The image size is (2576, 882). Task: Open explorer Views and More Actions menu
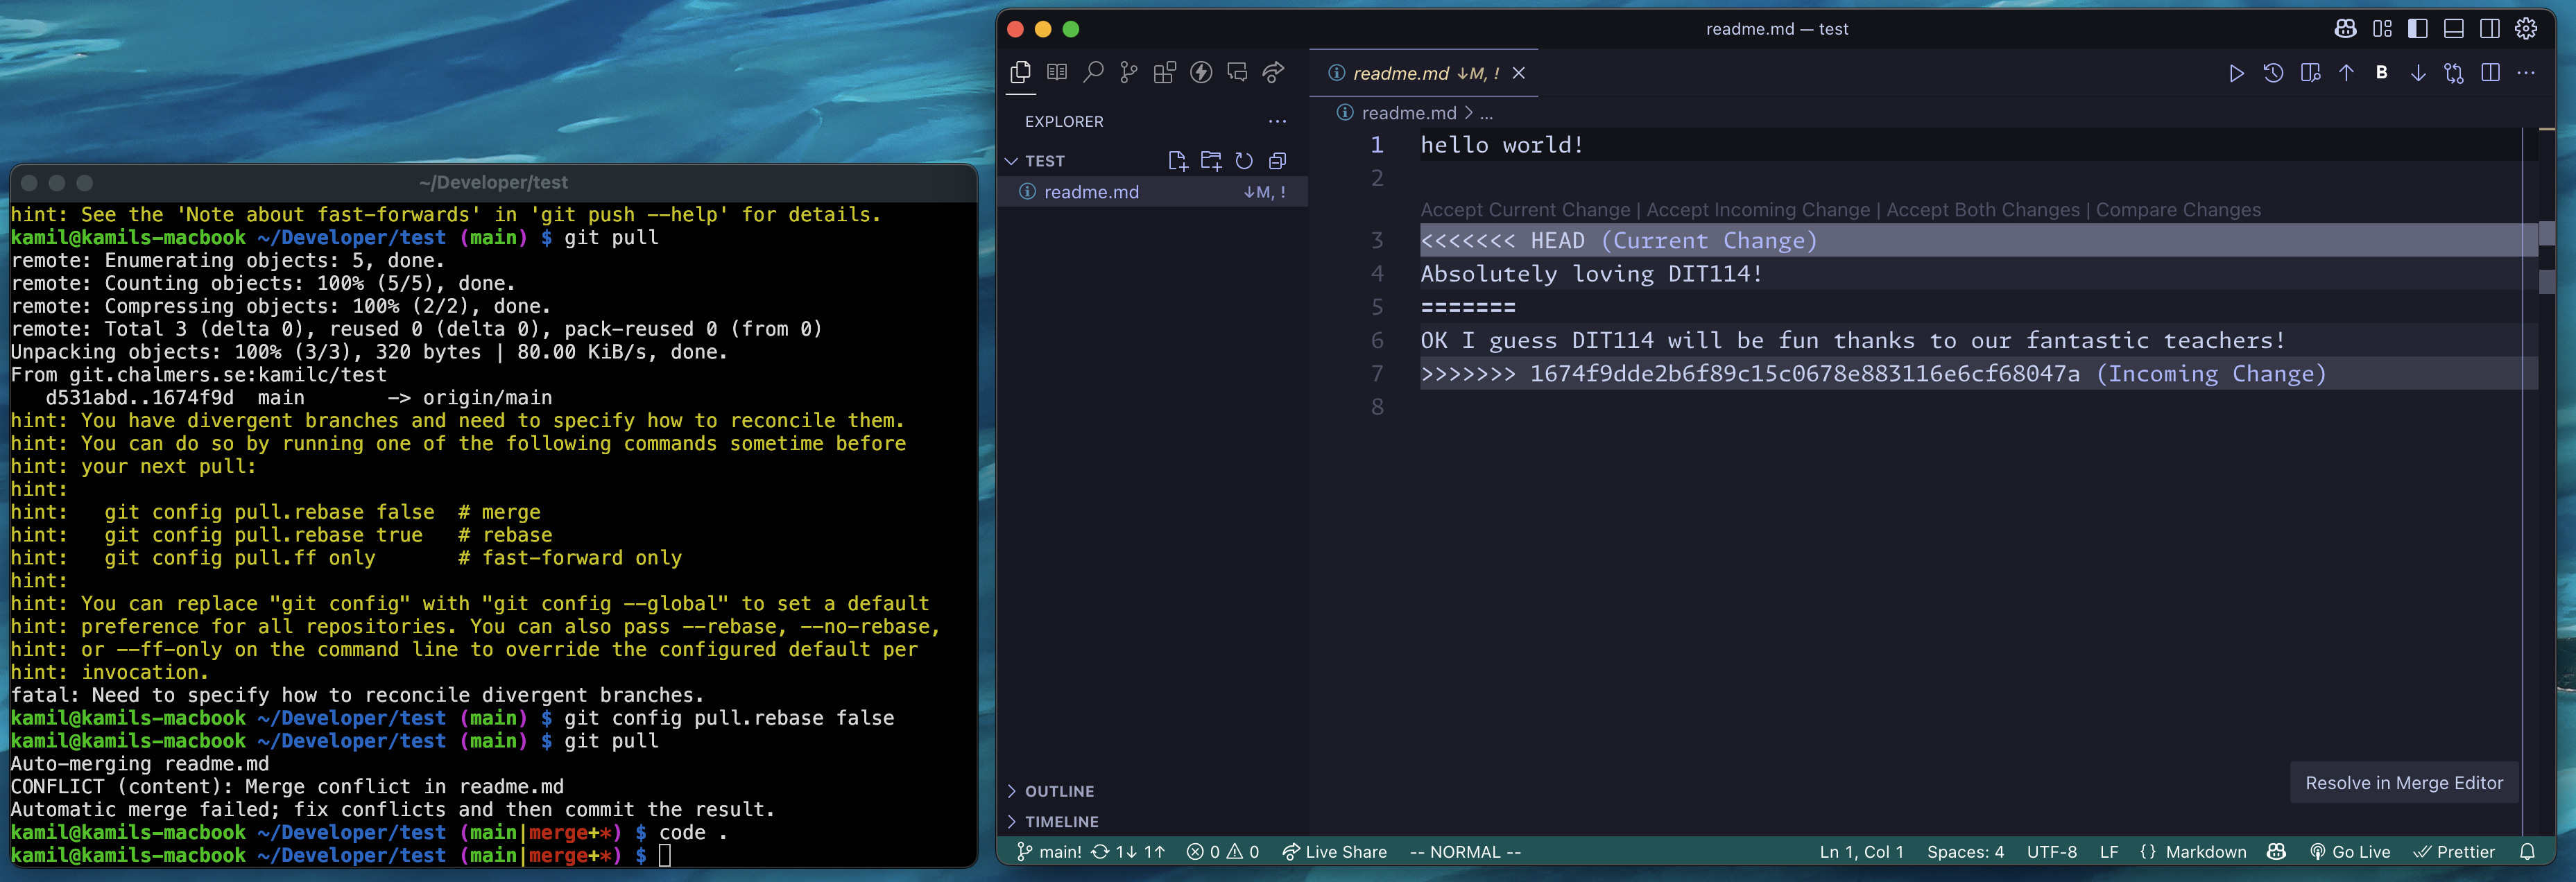tap(1277, 121)
